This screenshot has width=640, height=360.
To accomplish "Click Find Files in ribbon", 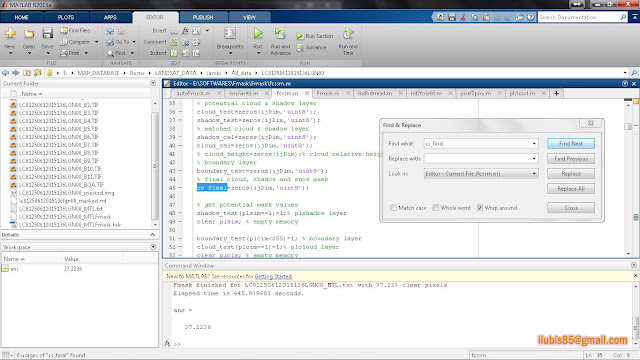I will coord(76,30).
